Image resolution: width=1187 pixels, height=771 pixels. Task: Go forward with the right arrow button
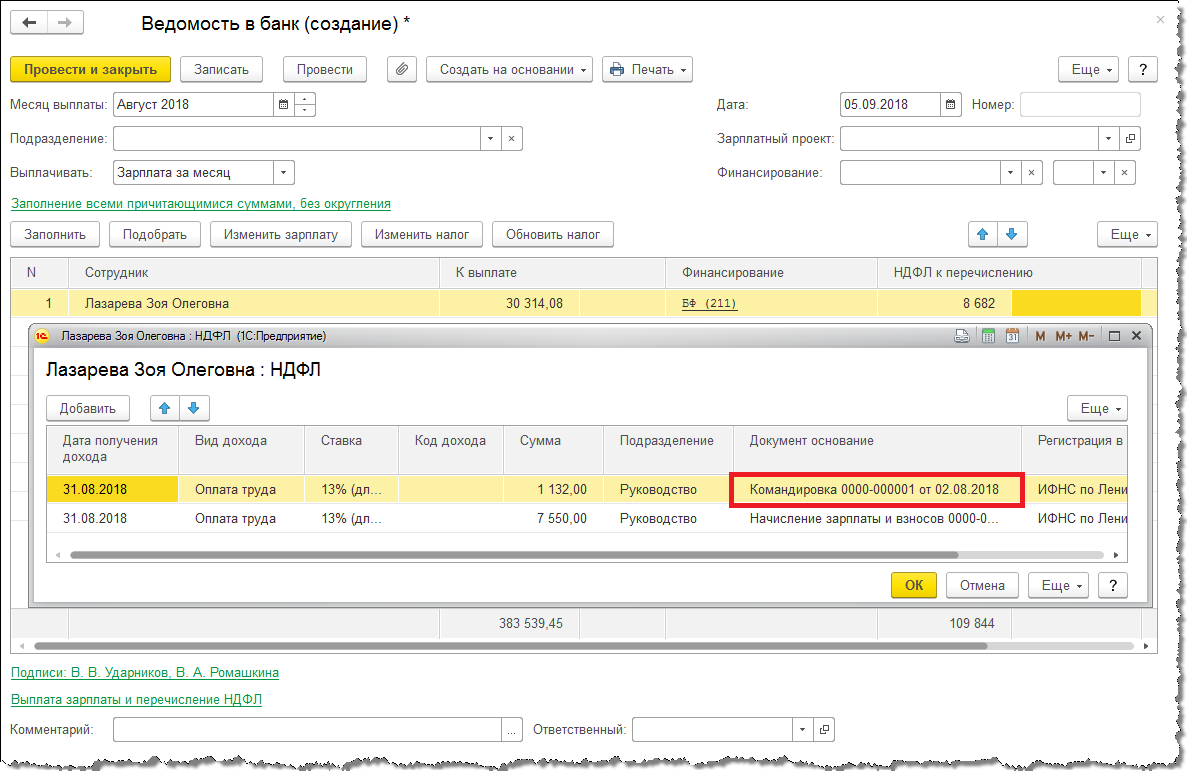click(65, 23)
